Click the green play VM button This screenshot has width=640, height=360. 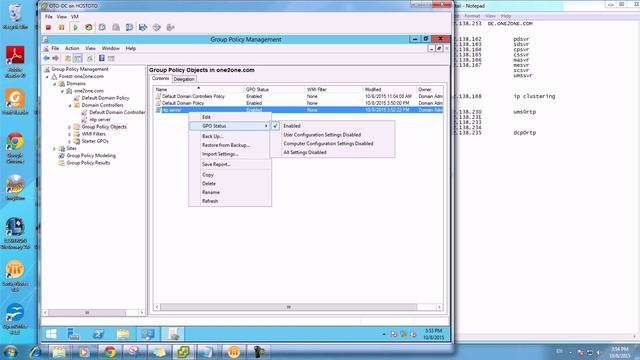(76, 27)
